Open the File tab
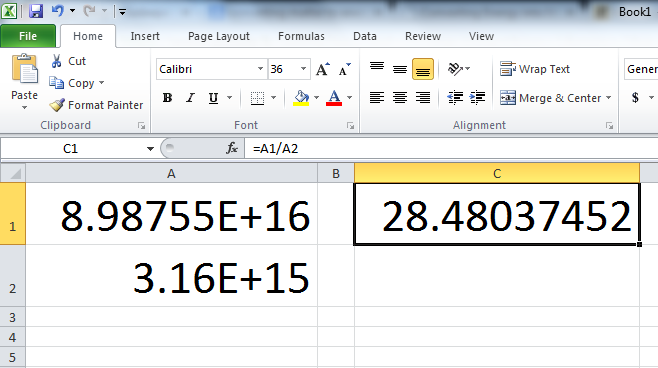 [x=28, y=36]
